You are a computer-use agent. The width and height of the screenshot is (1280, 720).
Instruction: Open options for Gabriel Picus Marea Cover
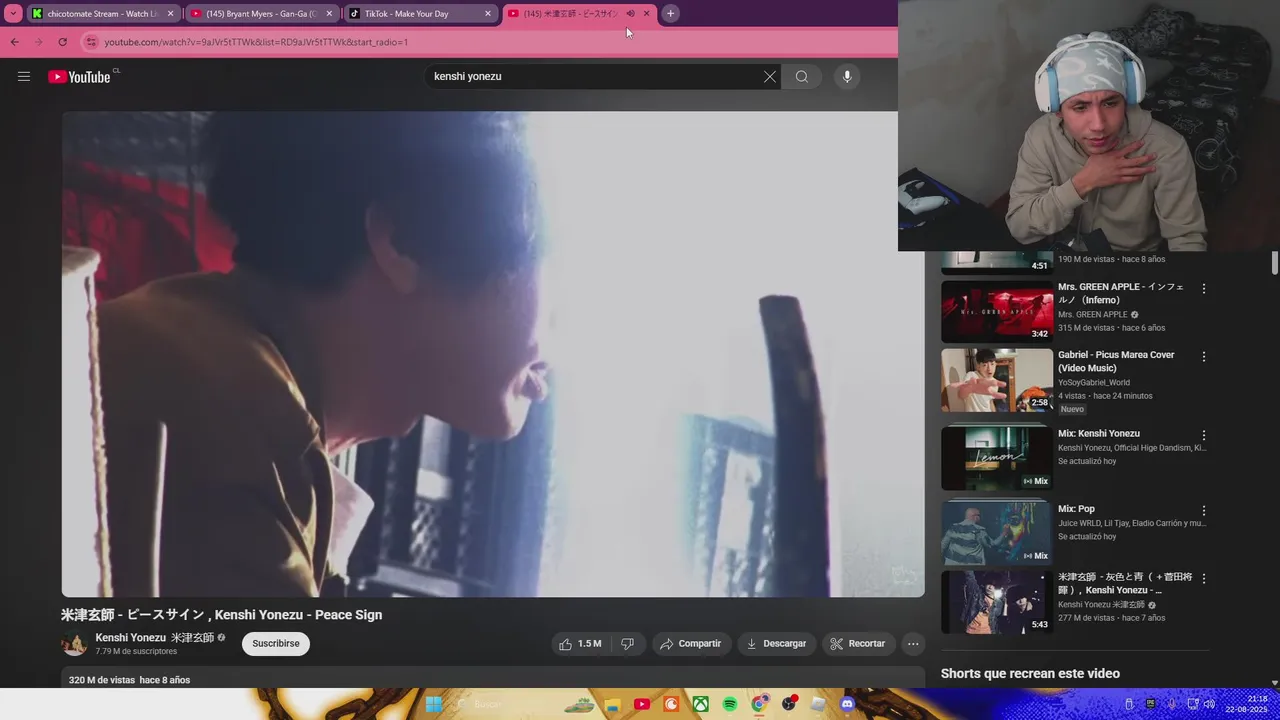tap(1204, 357)
